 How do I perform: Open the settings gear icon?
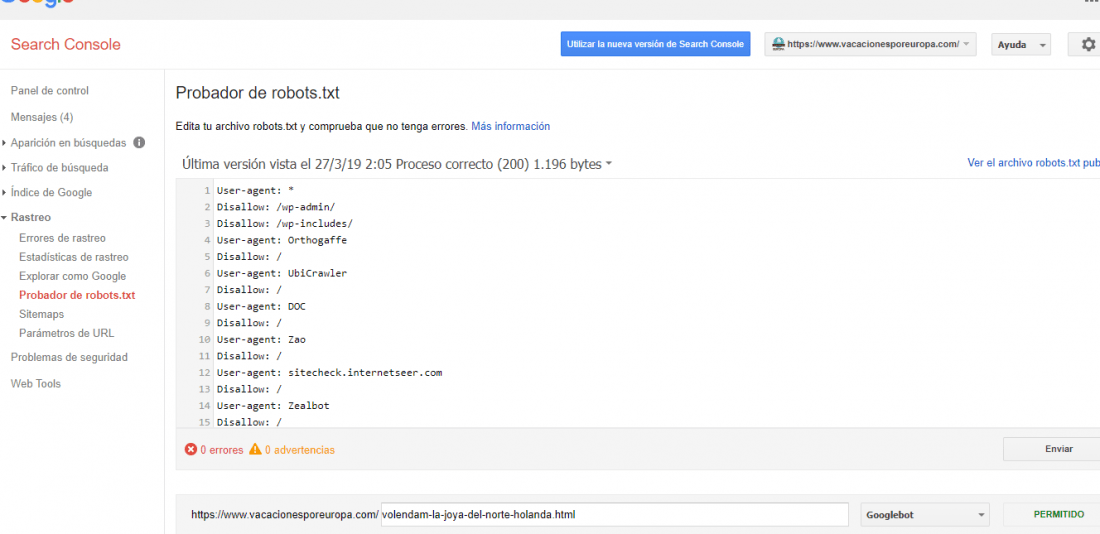tap(1087, 44)
